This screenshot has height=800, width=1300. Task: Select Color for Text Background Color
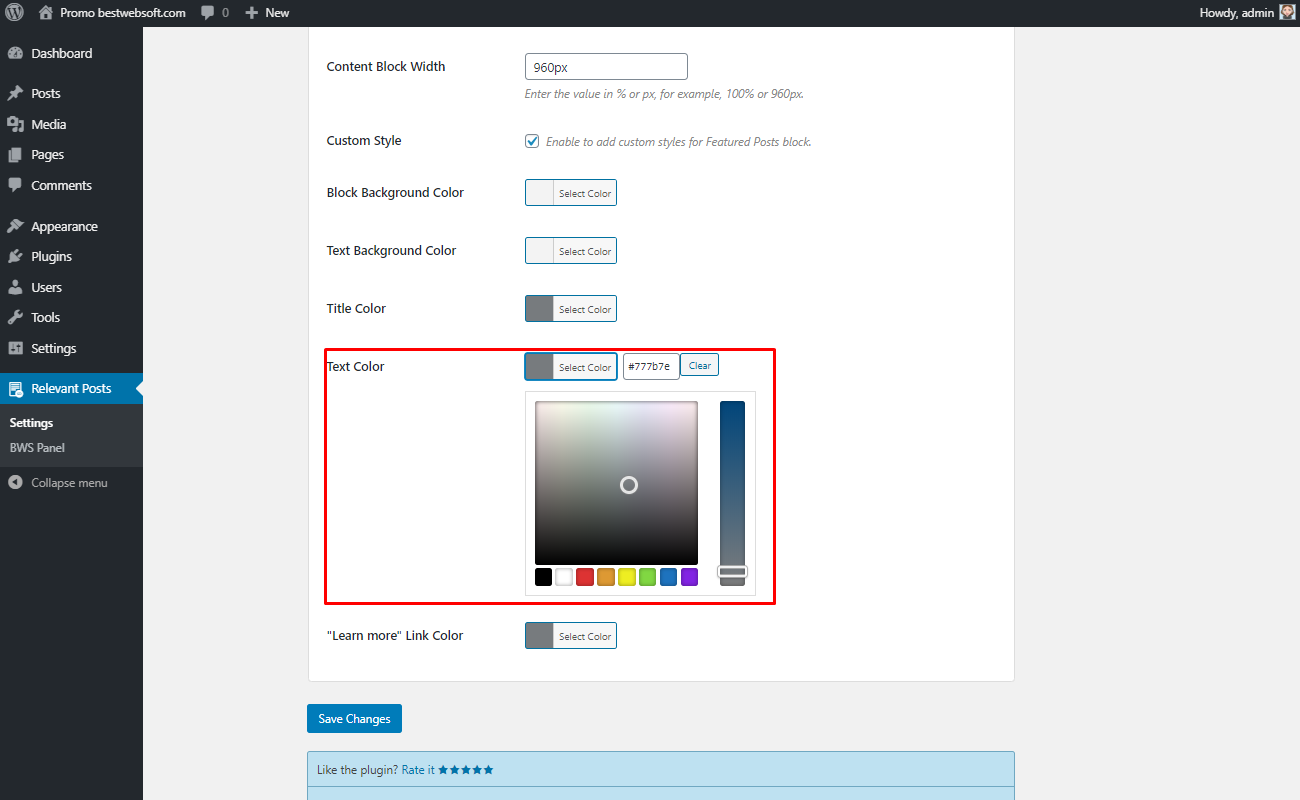[x=571, y=251]
